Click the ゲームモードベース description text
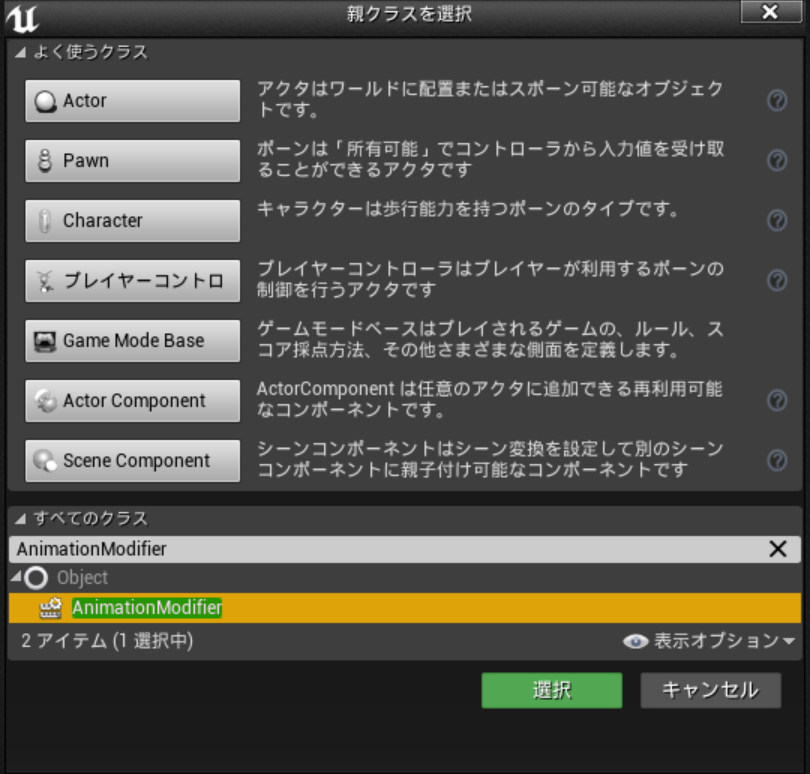The width and height of the screenshot is (810, 774). pyautogui.click(x=490, y=339)
